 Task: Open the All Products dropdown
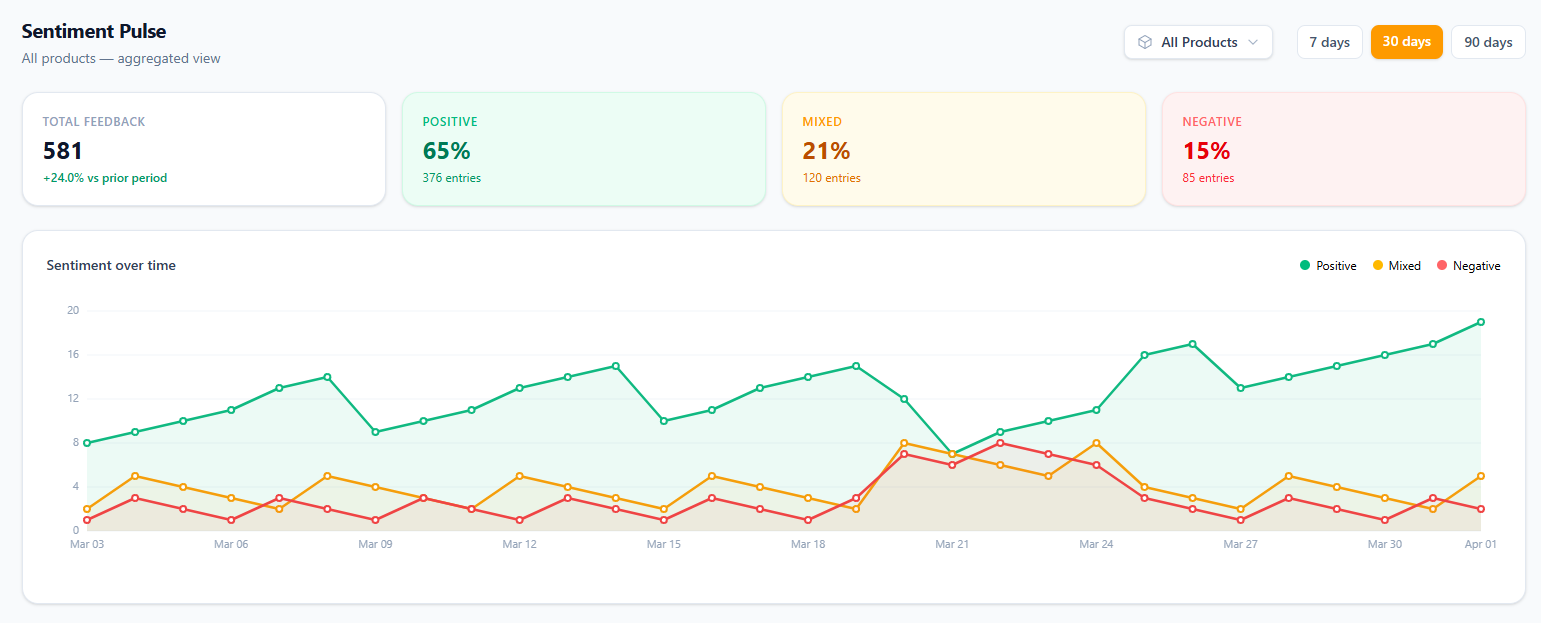[x=1198, y=42]
